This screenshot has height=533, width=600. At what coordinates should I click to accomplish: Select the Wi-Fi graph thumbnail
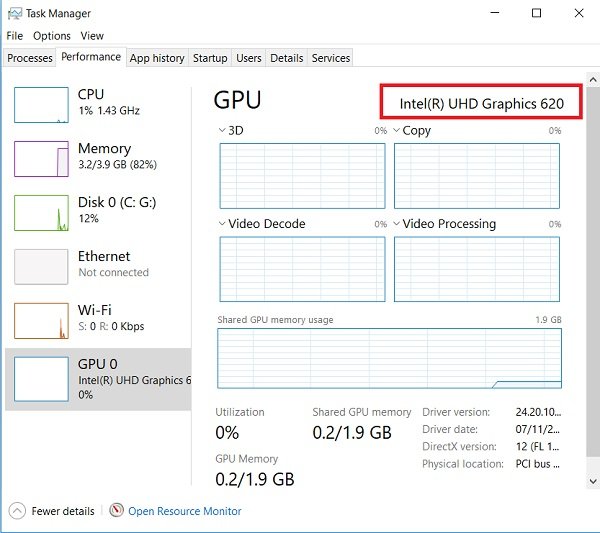point(40,319)
